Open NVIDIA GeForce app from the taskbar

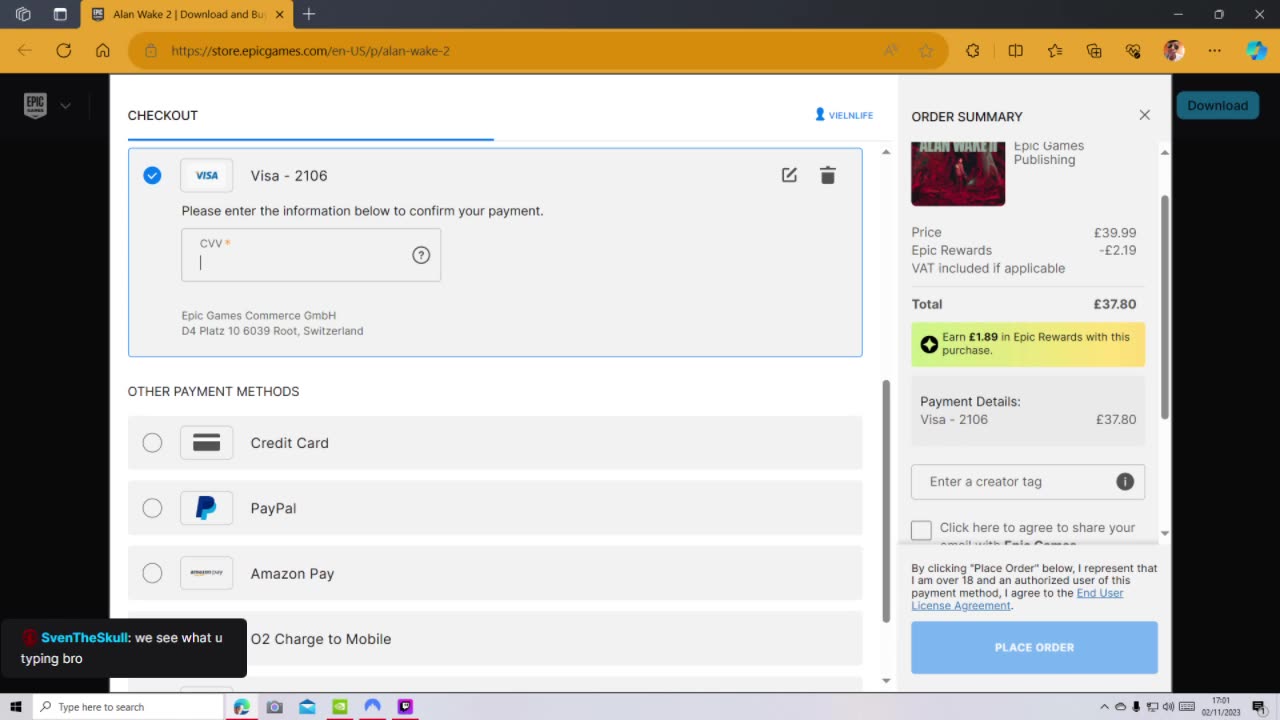click(x=340, y=707)
